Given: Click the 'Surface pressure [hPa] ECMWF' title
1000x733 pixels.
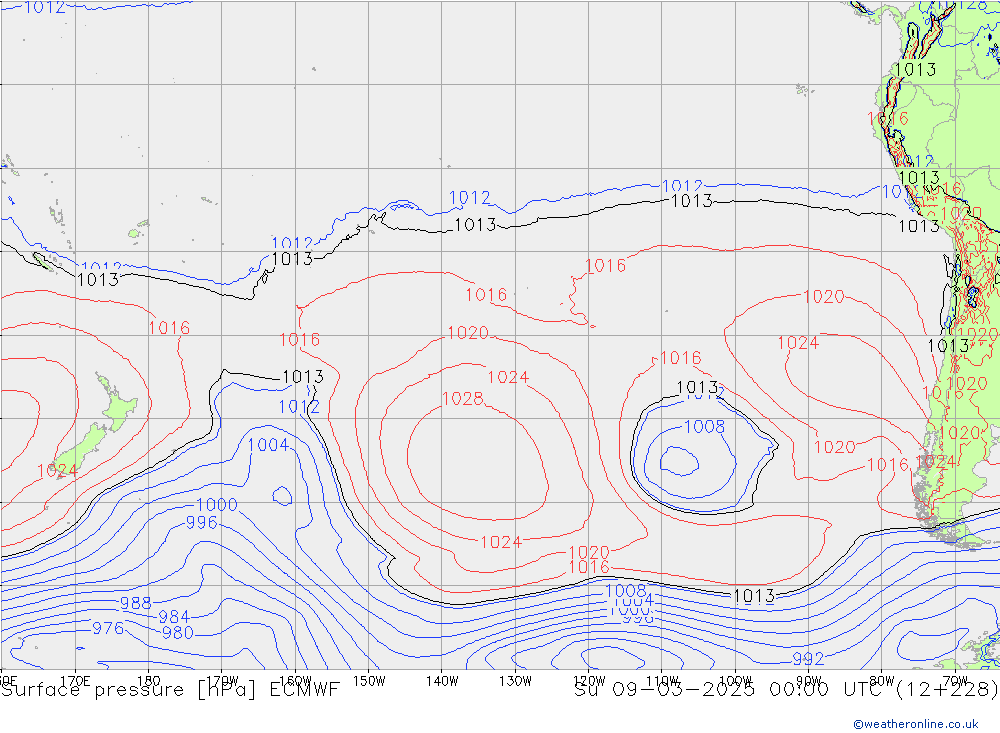Looking at the screenshot, I should point(170,690).
